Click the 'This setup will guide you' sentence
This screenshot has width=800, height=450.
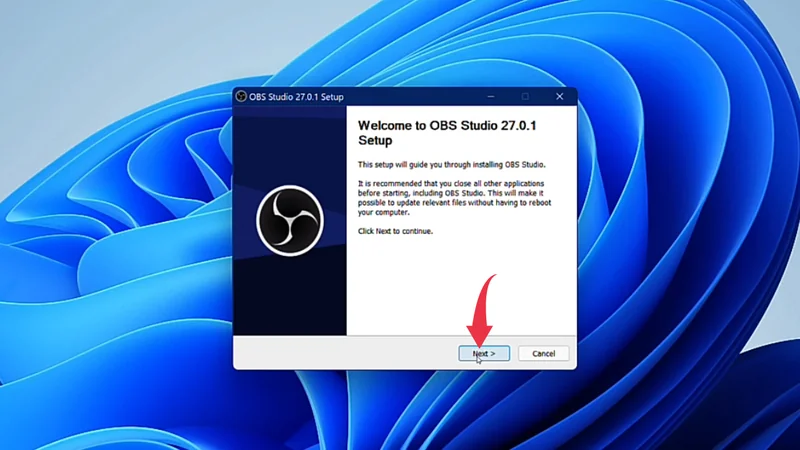pyautogui.click(x=452, y=164)
